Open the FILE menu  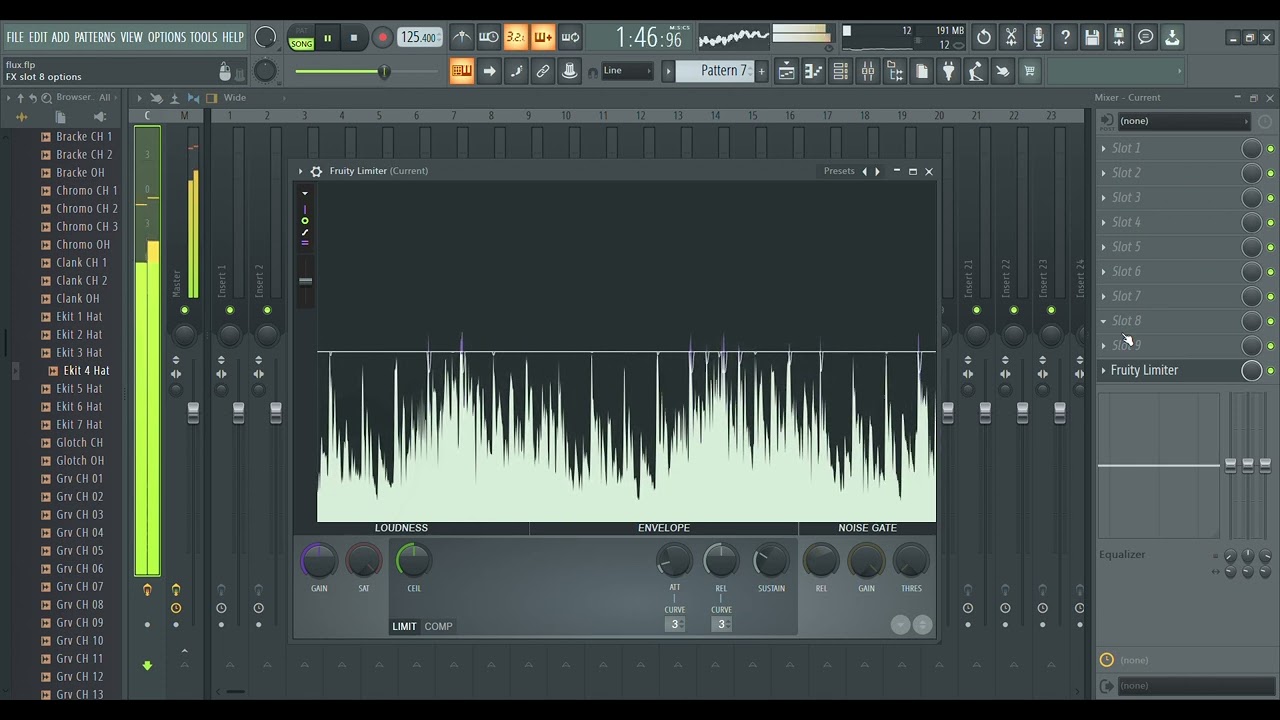(x=15, y=37)
